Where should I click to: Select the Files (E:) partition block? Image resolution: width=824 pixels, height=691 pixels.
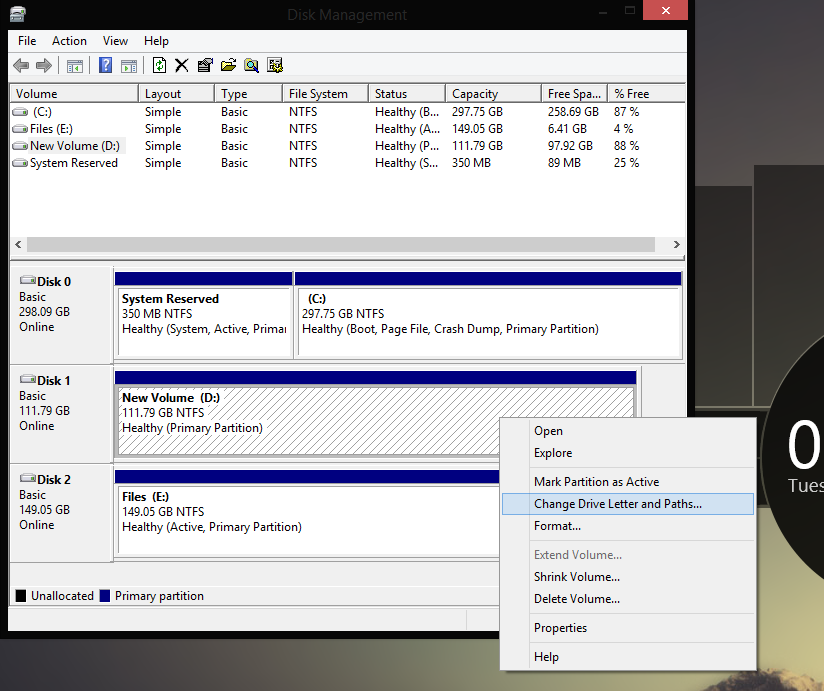click(x=307, y=513)
